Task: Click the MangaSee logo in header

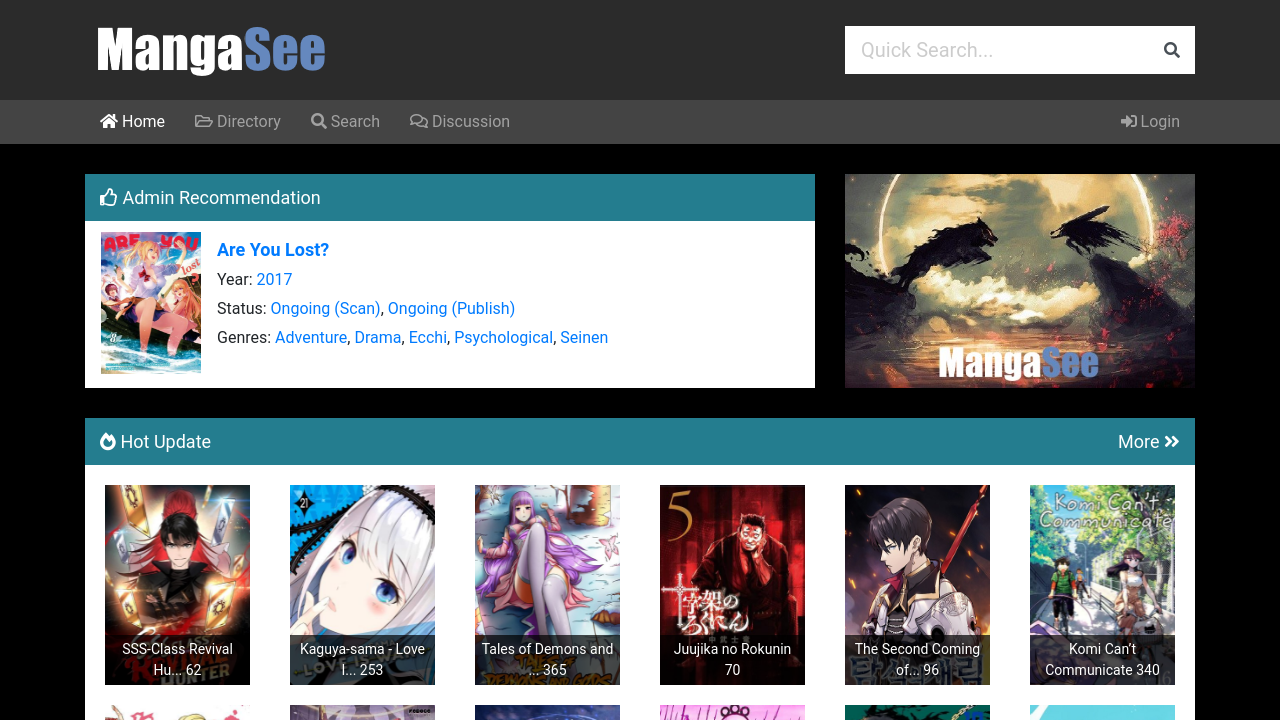Action: [x=211, y=50]
